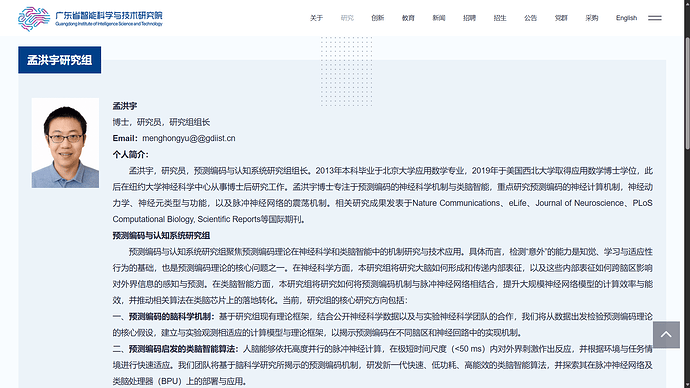Click the 预测编码启发的类脑智能算法 bold text
This screenshot has width=690, height=388.
click(x=181, y=349)
